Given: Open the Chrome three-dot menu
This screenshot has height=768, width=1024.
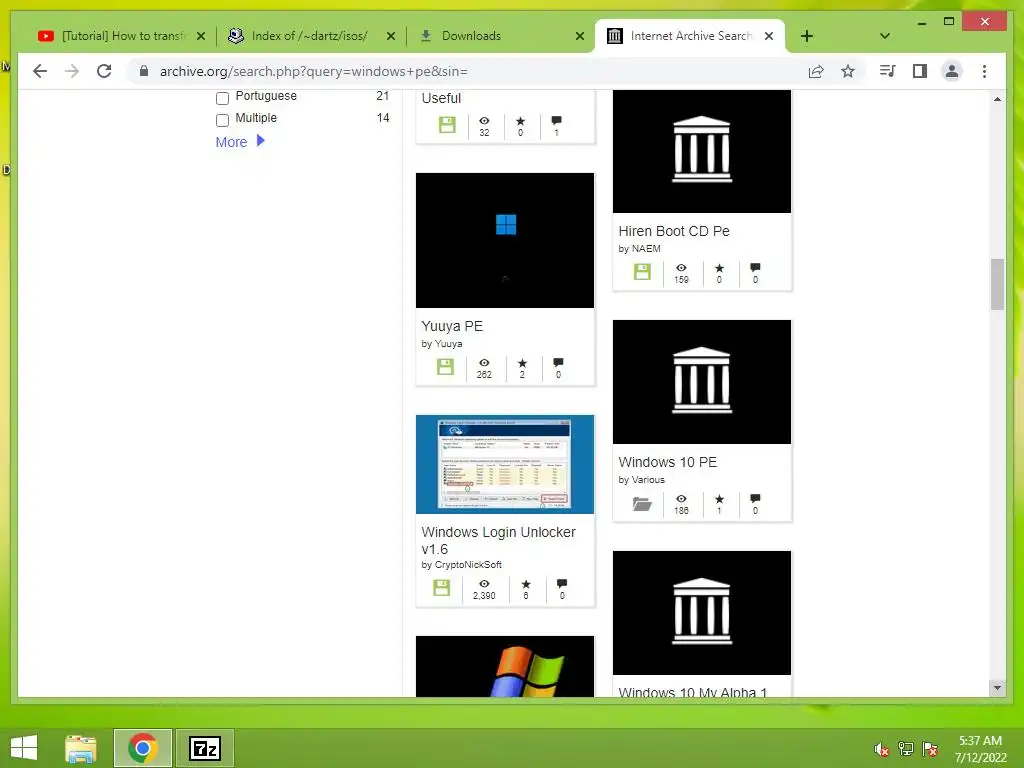Looking at the screenshot, I should (x=984, y=71).
